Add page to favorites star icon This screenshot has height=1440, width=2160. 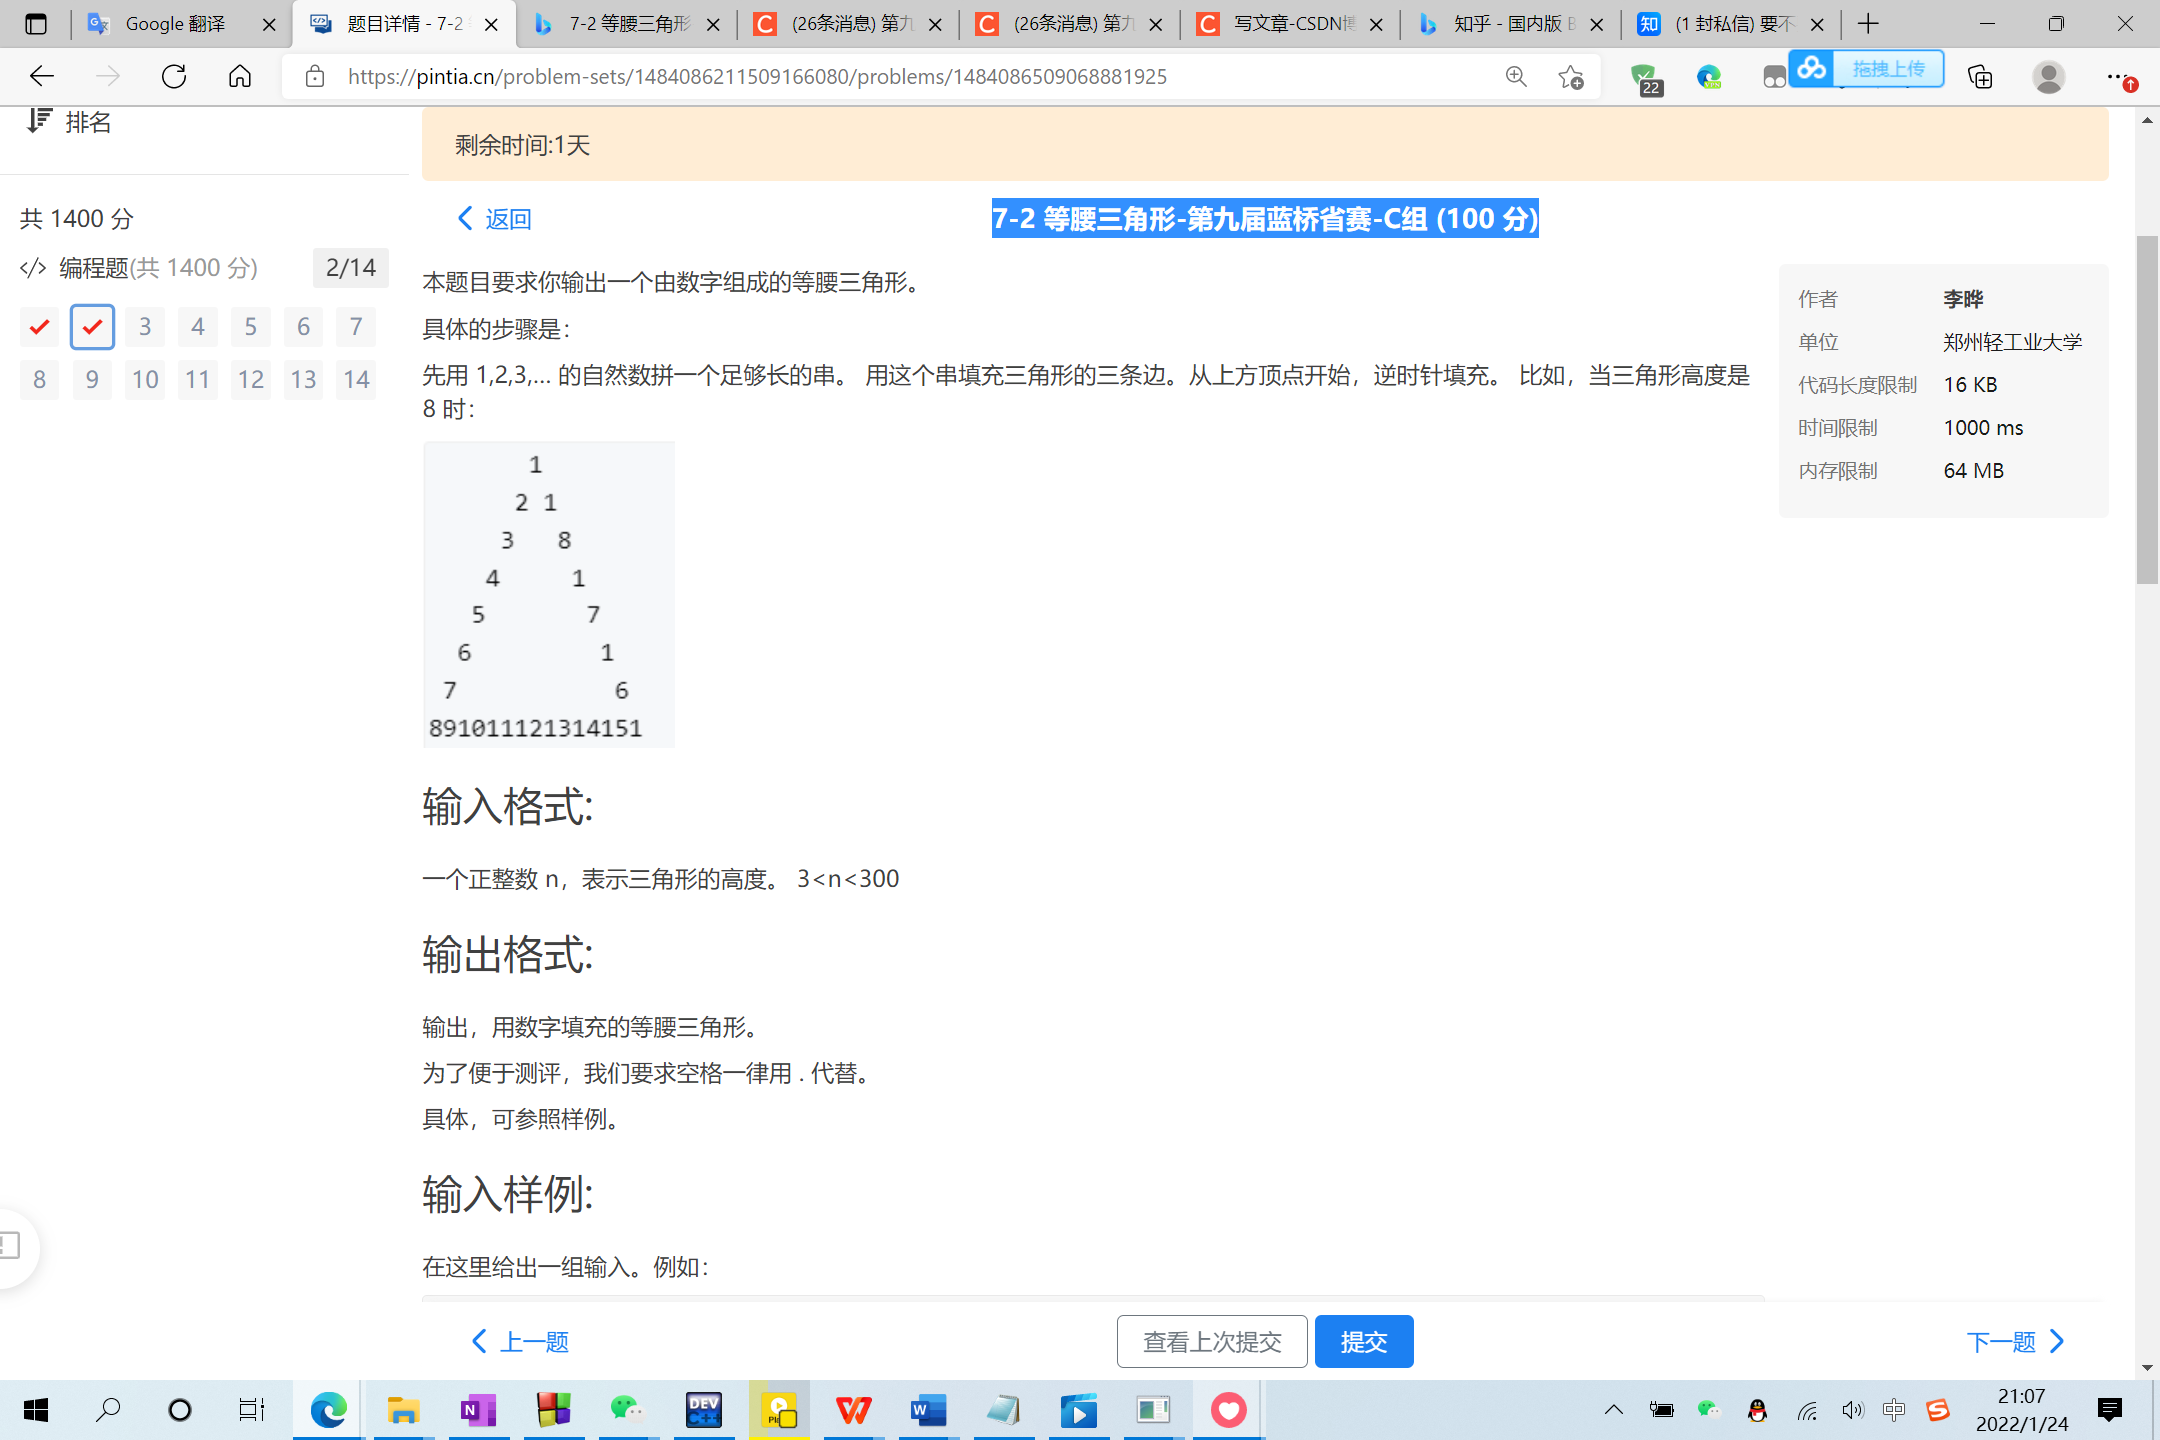click(1570, 77)
